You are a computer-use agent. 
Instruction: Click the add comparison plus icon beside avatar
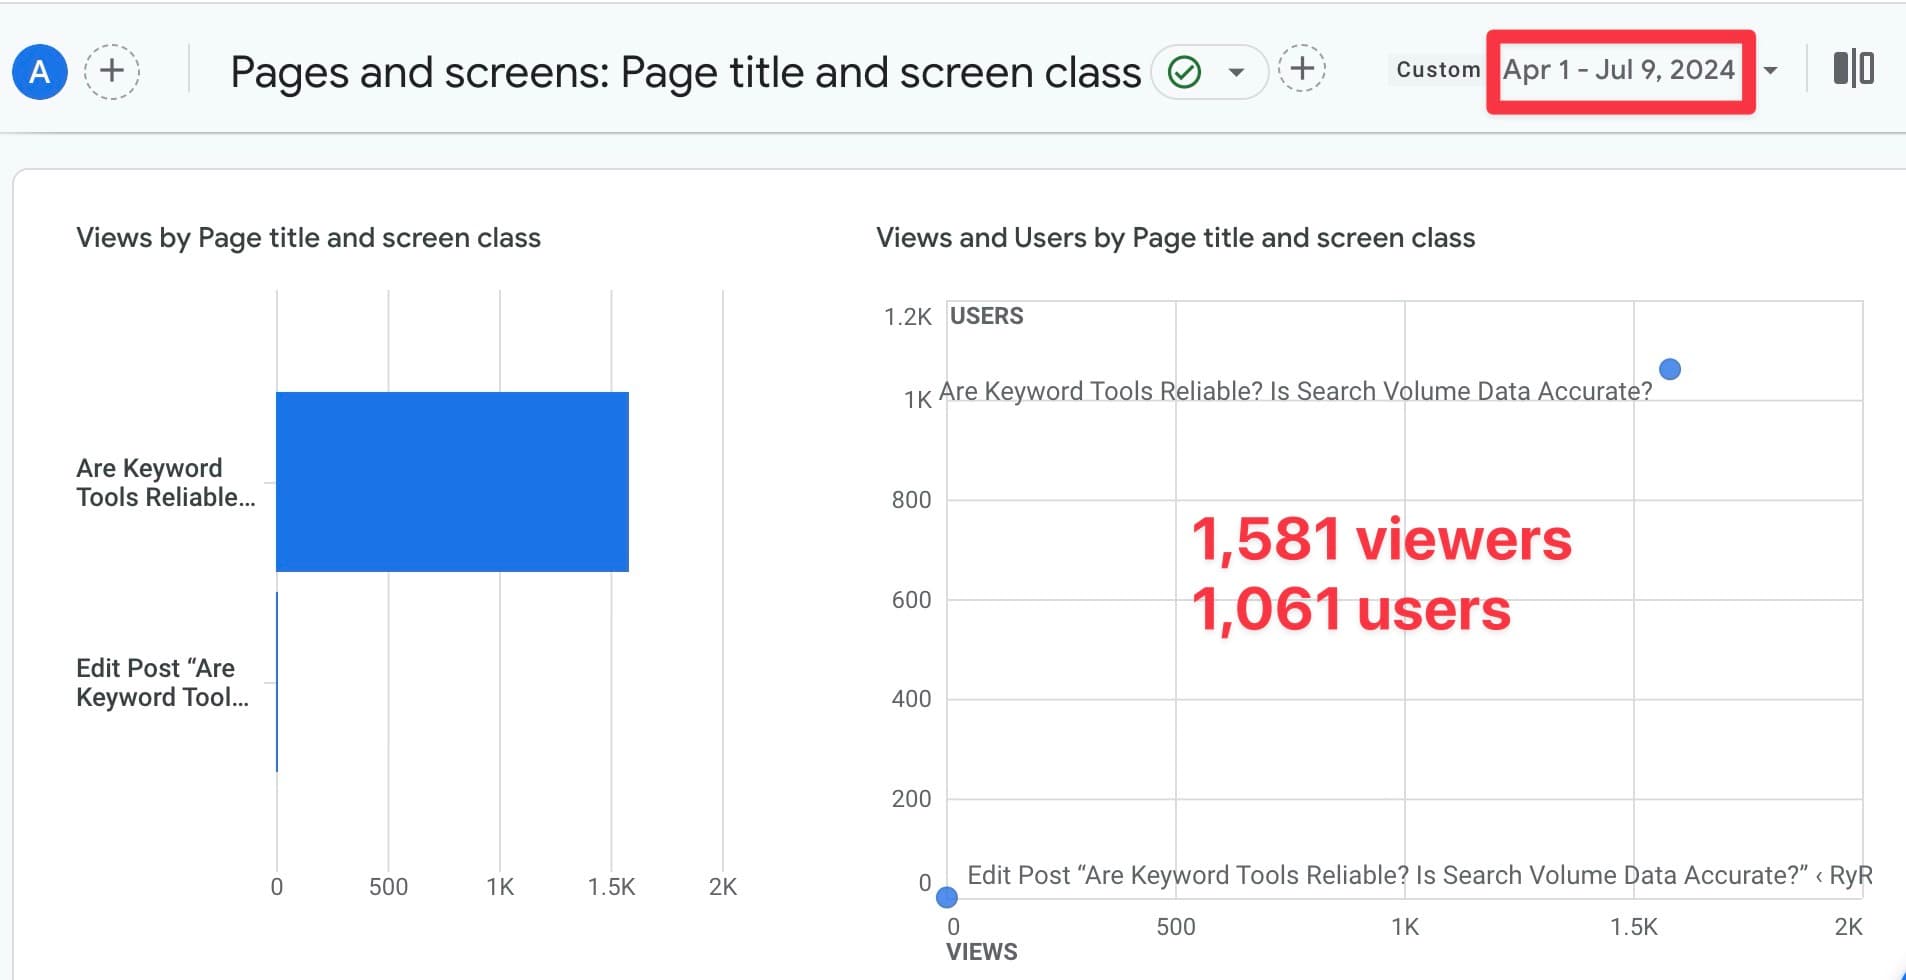tap(112, 71)
